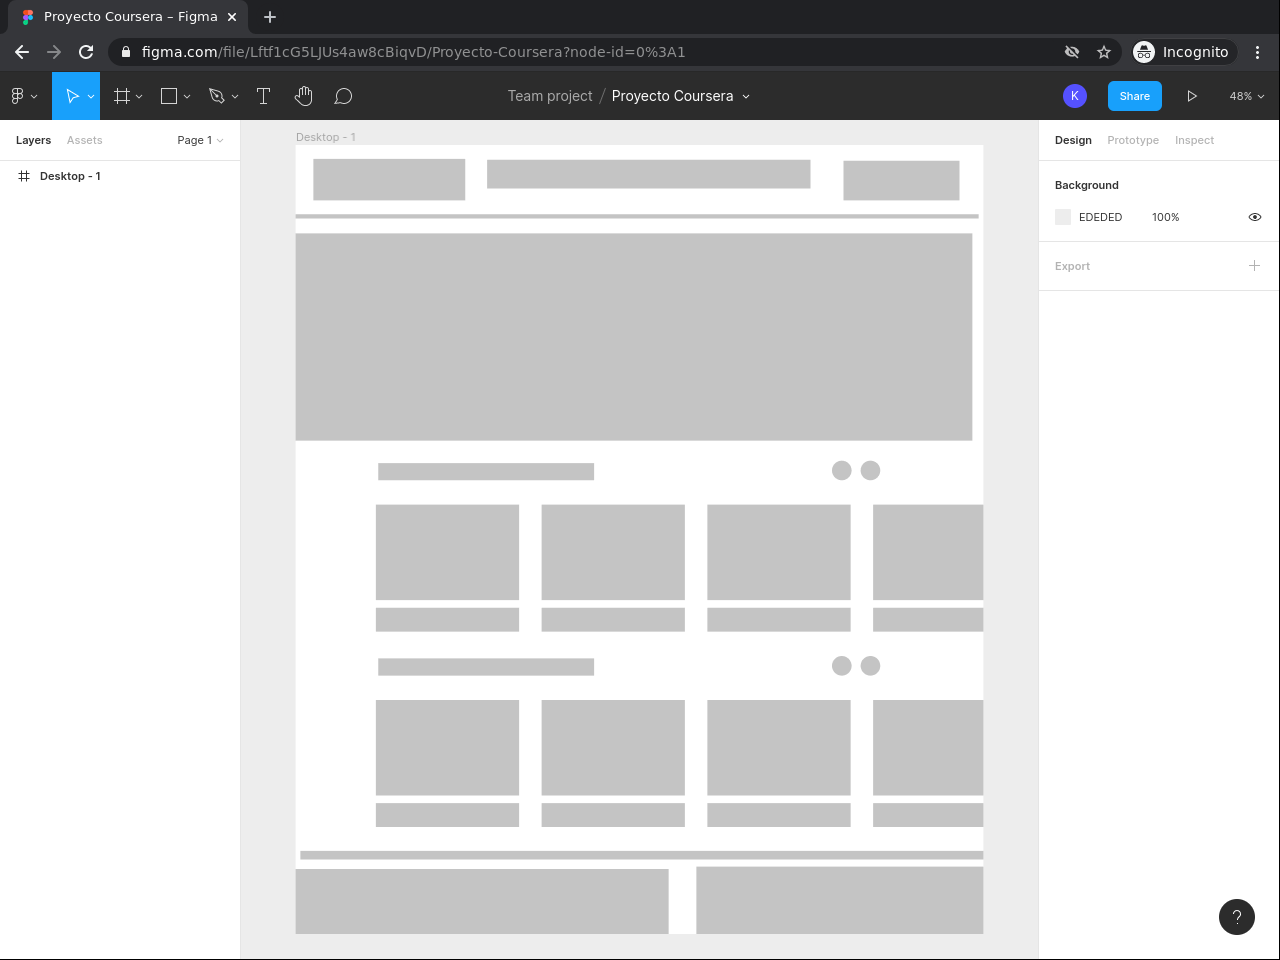Screen dimensions: 1280x960
Task: Select the Comment tool
Action: 343,96
